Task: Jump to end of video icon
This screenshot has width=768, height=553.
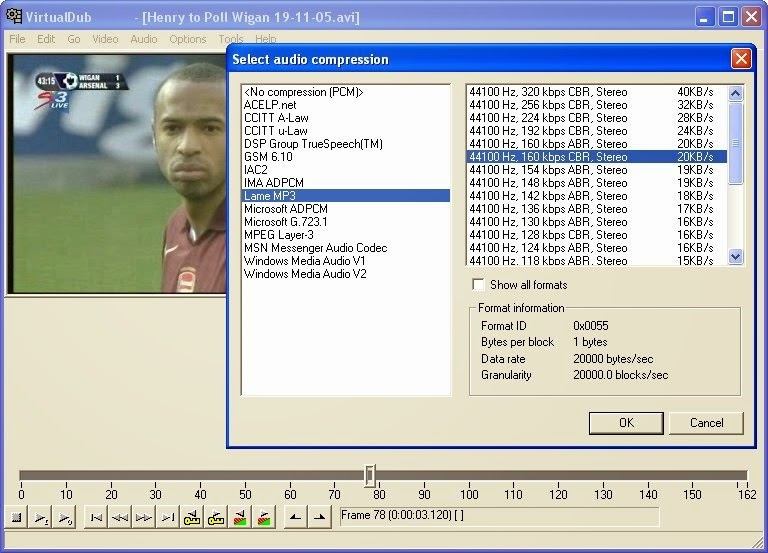Action: click(168, 517)
